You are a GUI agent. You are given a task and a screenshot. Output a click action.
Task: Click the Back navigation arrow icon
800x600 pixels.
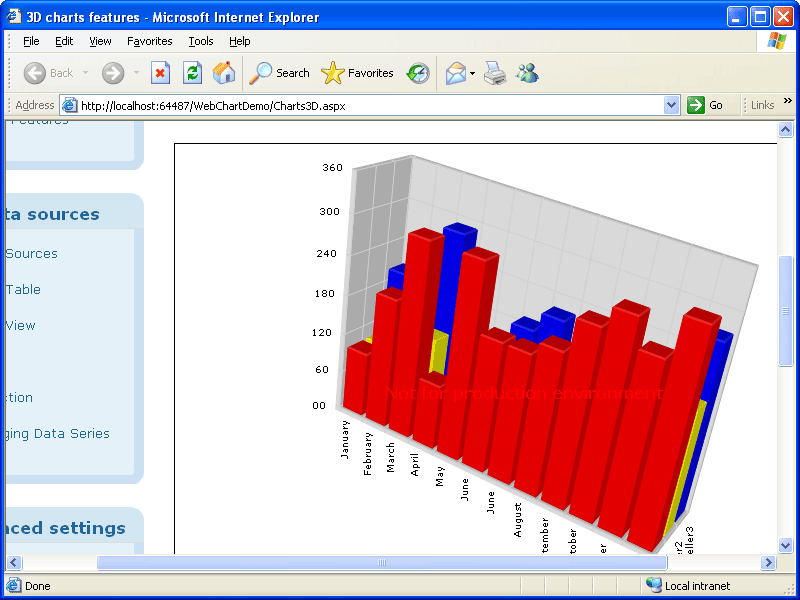pyautogui.click(x=35, y=73)
